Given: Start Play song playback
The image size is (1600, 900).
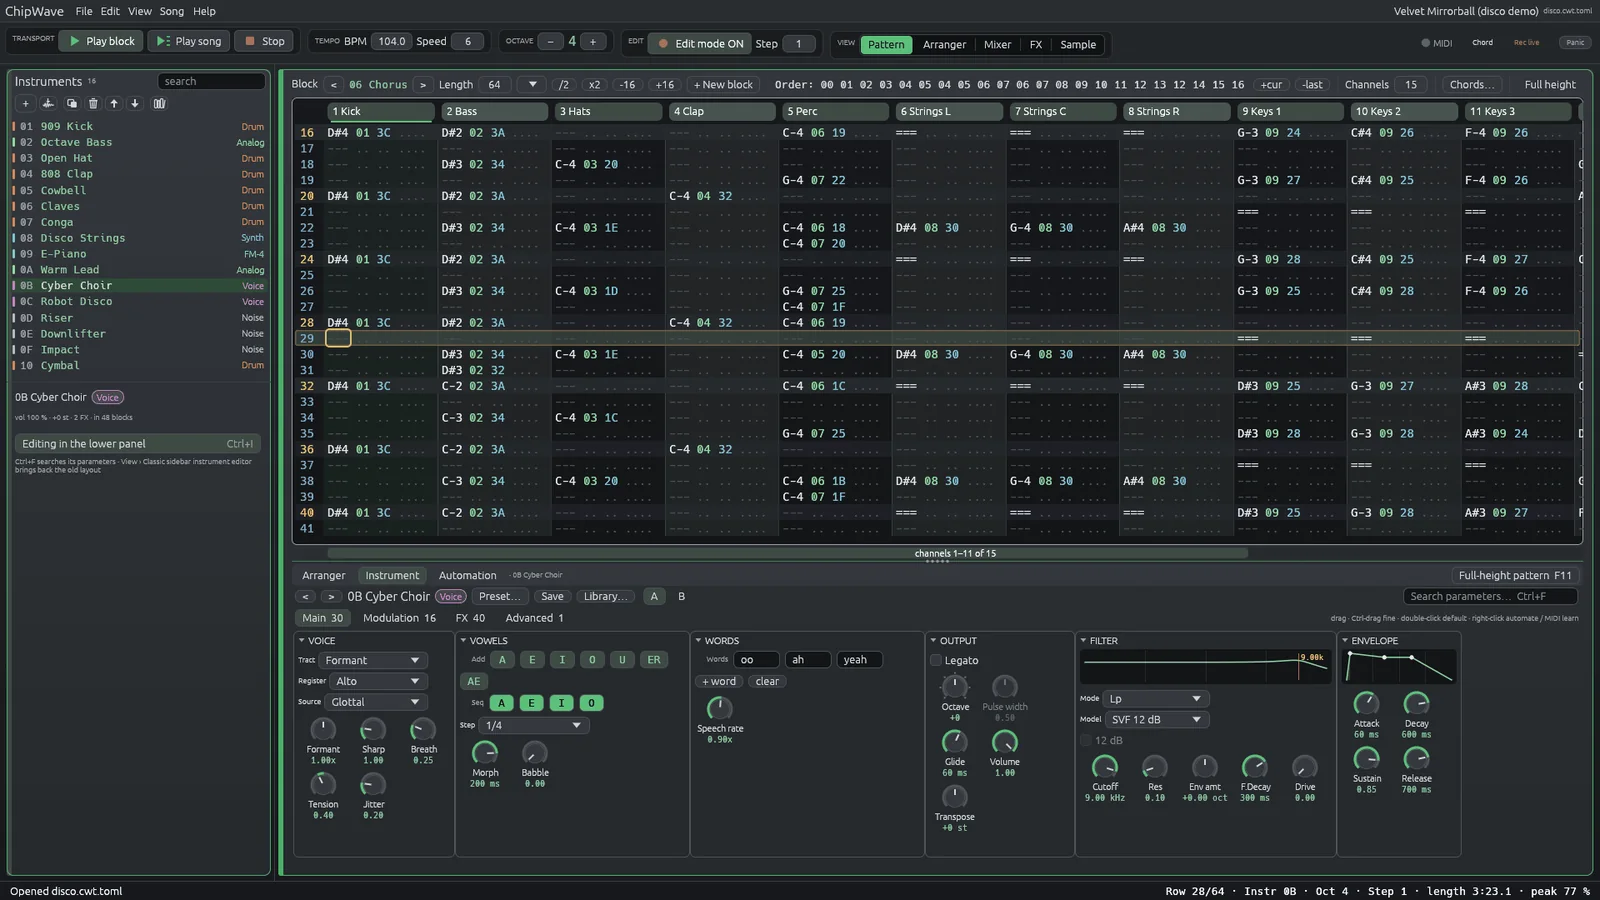Looking at the screenshot, I should click(x=189, y=41).
